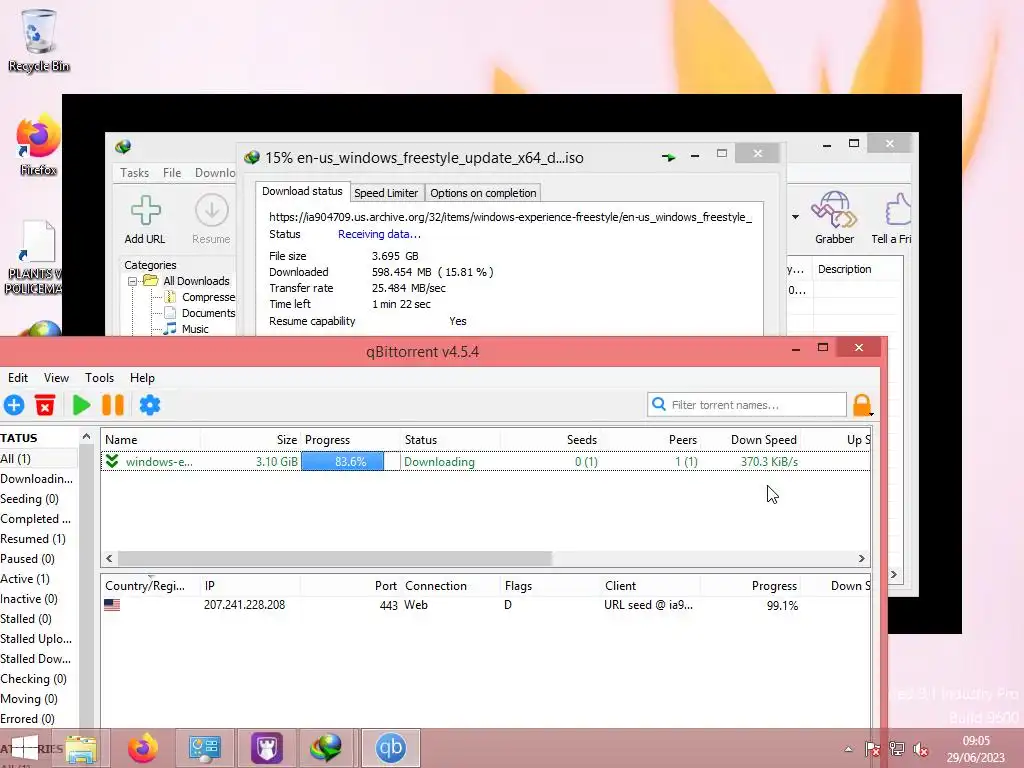The image size is (1024, 768).
Task: Select the Resumed (1) filter
Action: tap(33, 539)
